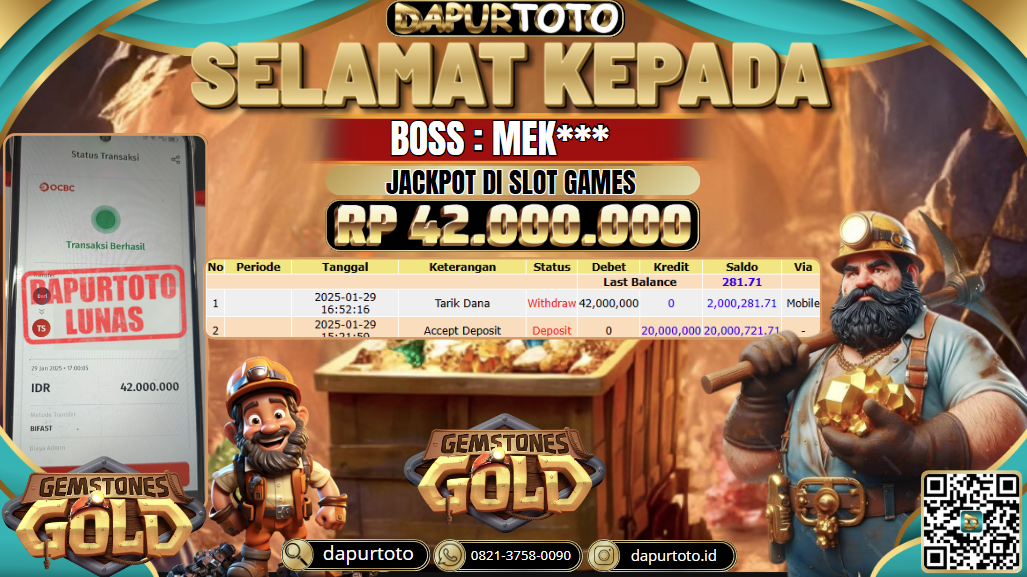
Task: Click the QR code in the corner
Action: 972,521
